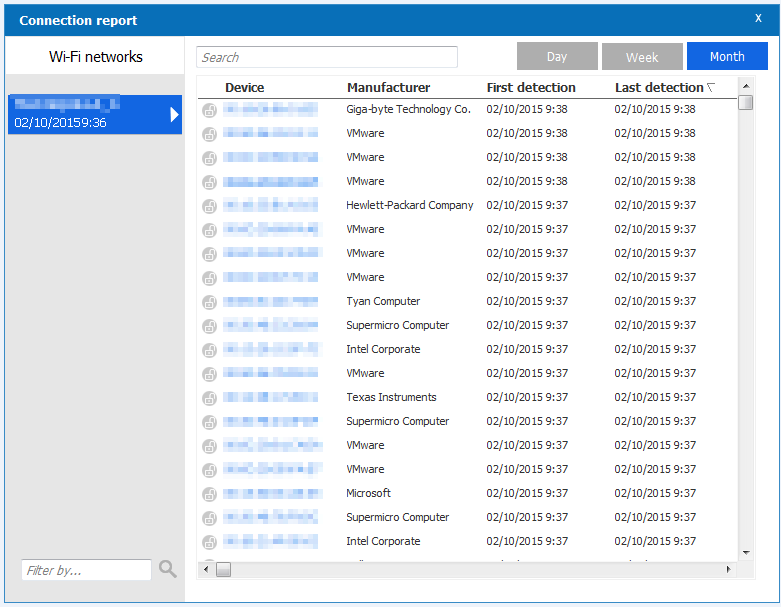Sort by the Manufacturer column header
This screenshot has height=607, width=781.
point(389,88)
